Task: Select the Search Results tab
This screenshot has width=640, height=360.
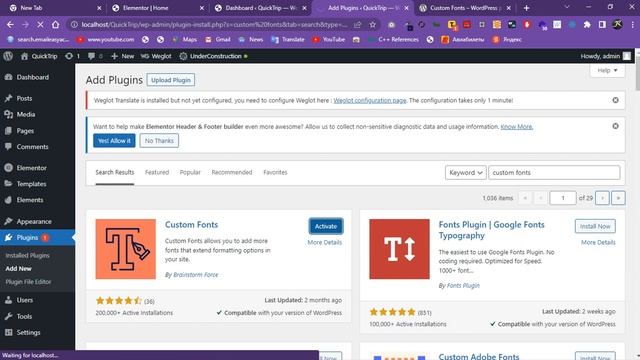Action: click(115, 172)
